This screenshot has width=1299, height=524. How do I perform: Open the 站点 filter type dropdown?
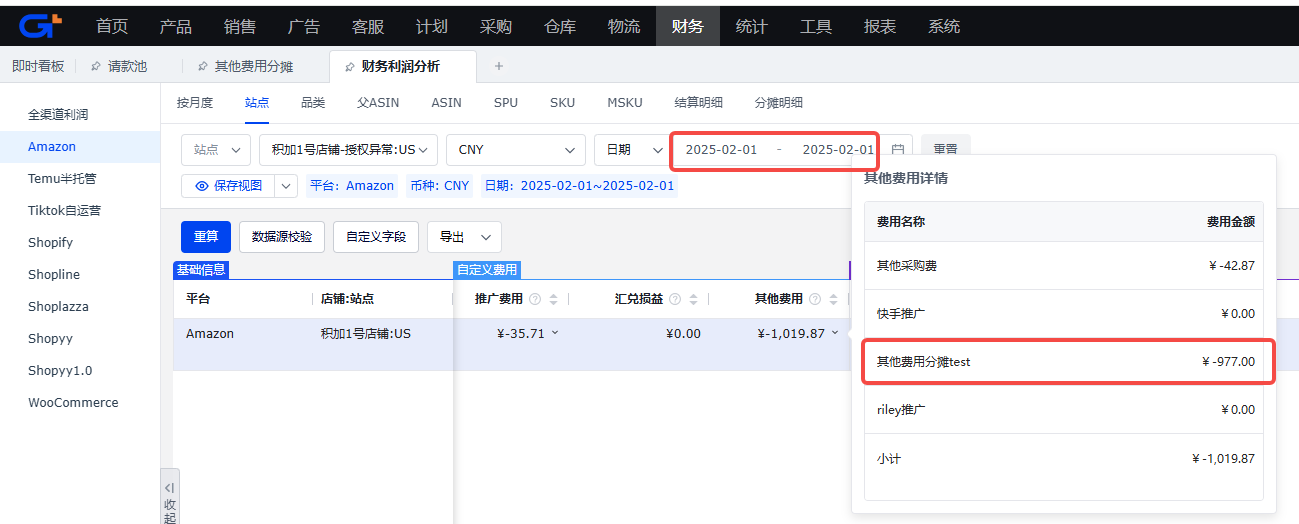[x=216, y=149]
